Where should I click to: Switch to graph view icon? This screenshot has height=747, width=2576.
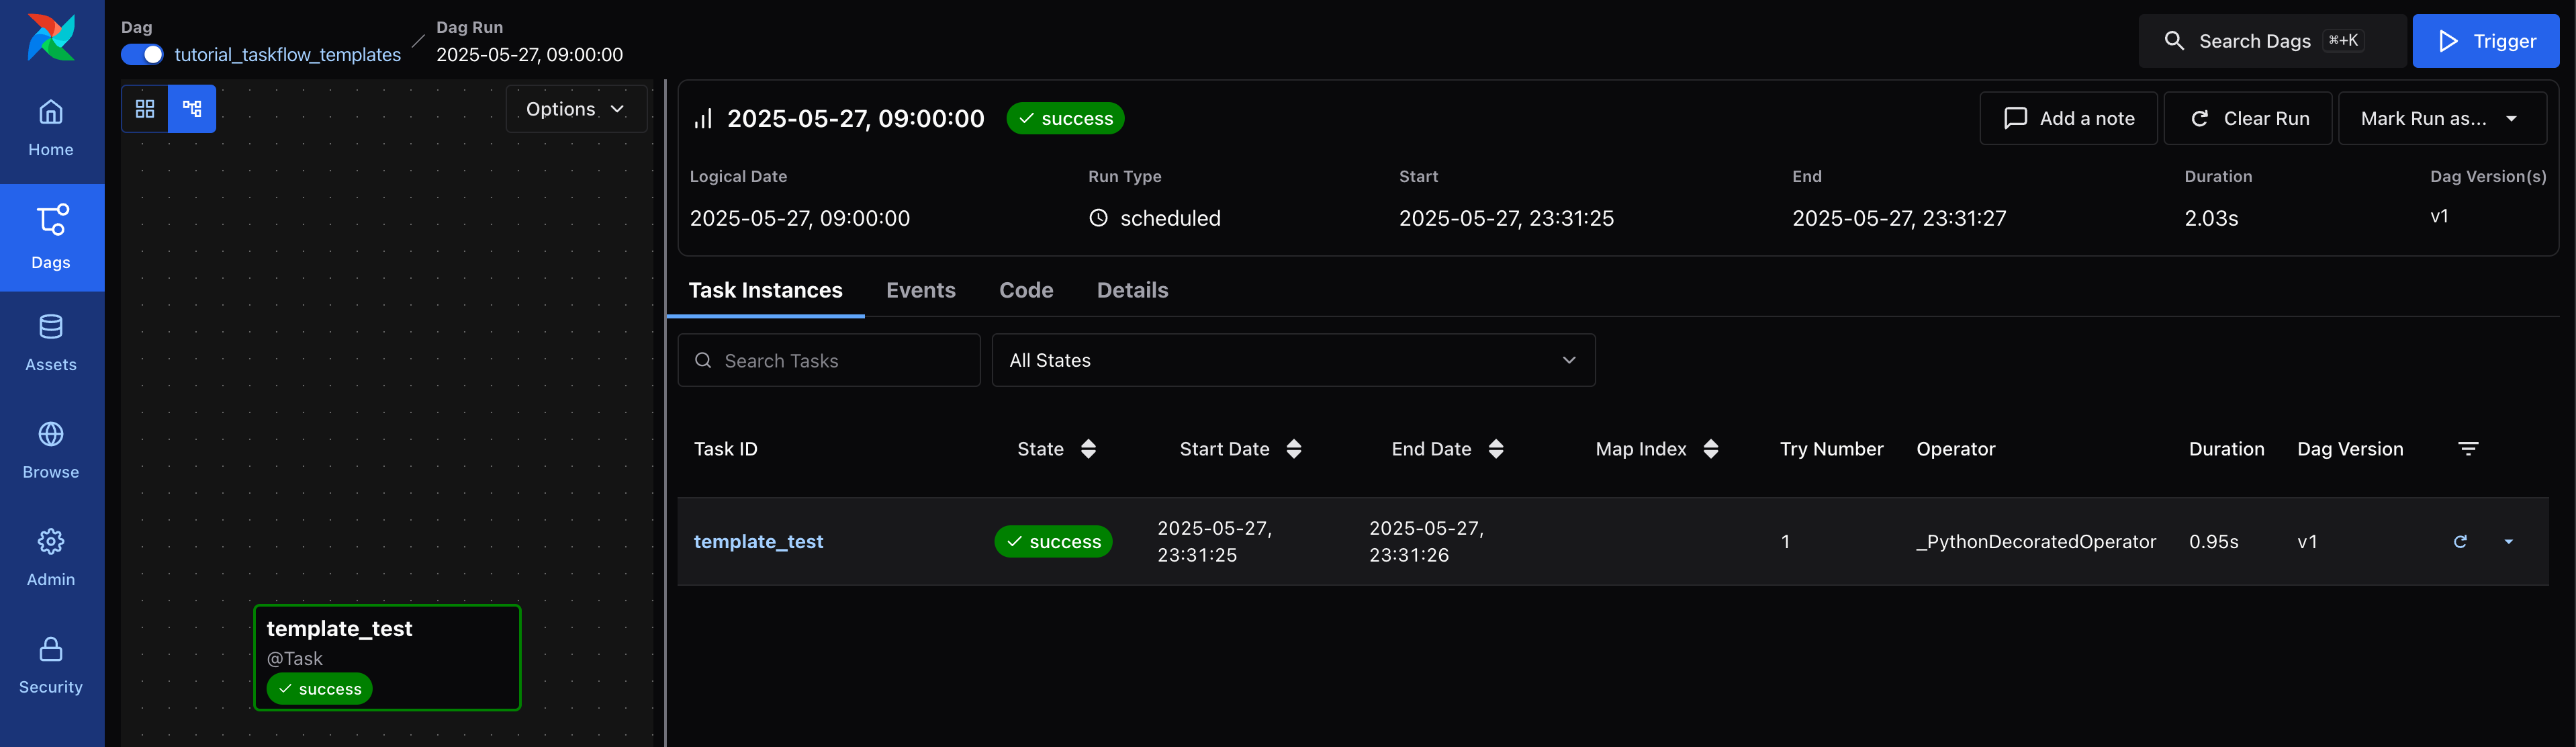click(192, 109)
